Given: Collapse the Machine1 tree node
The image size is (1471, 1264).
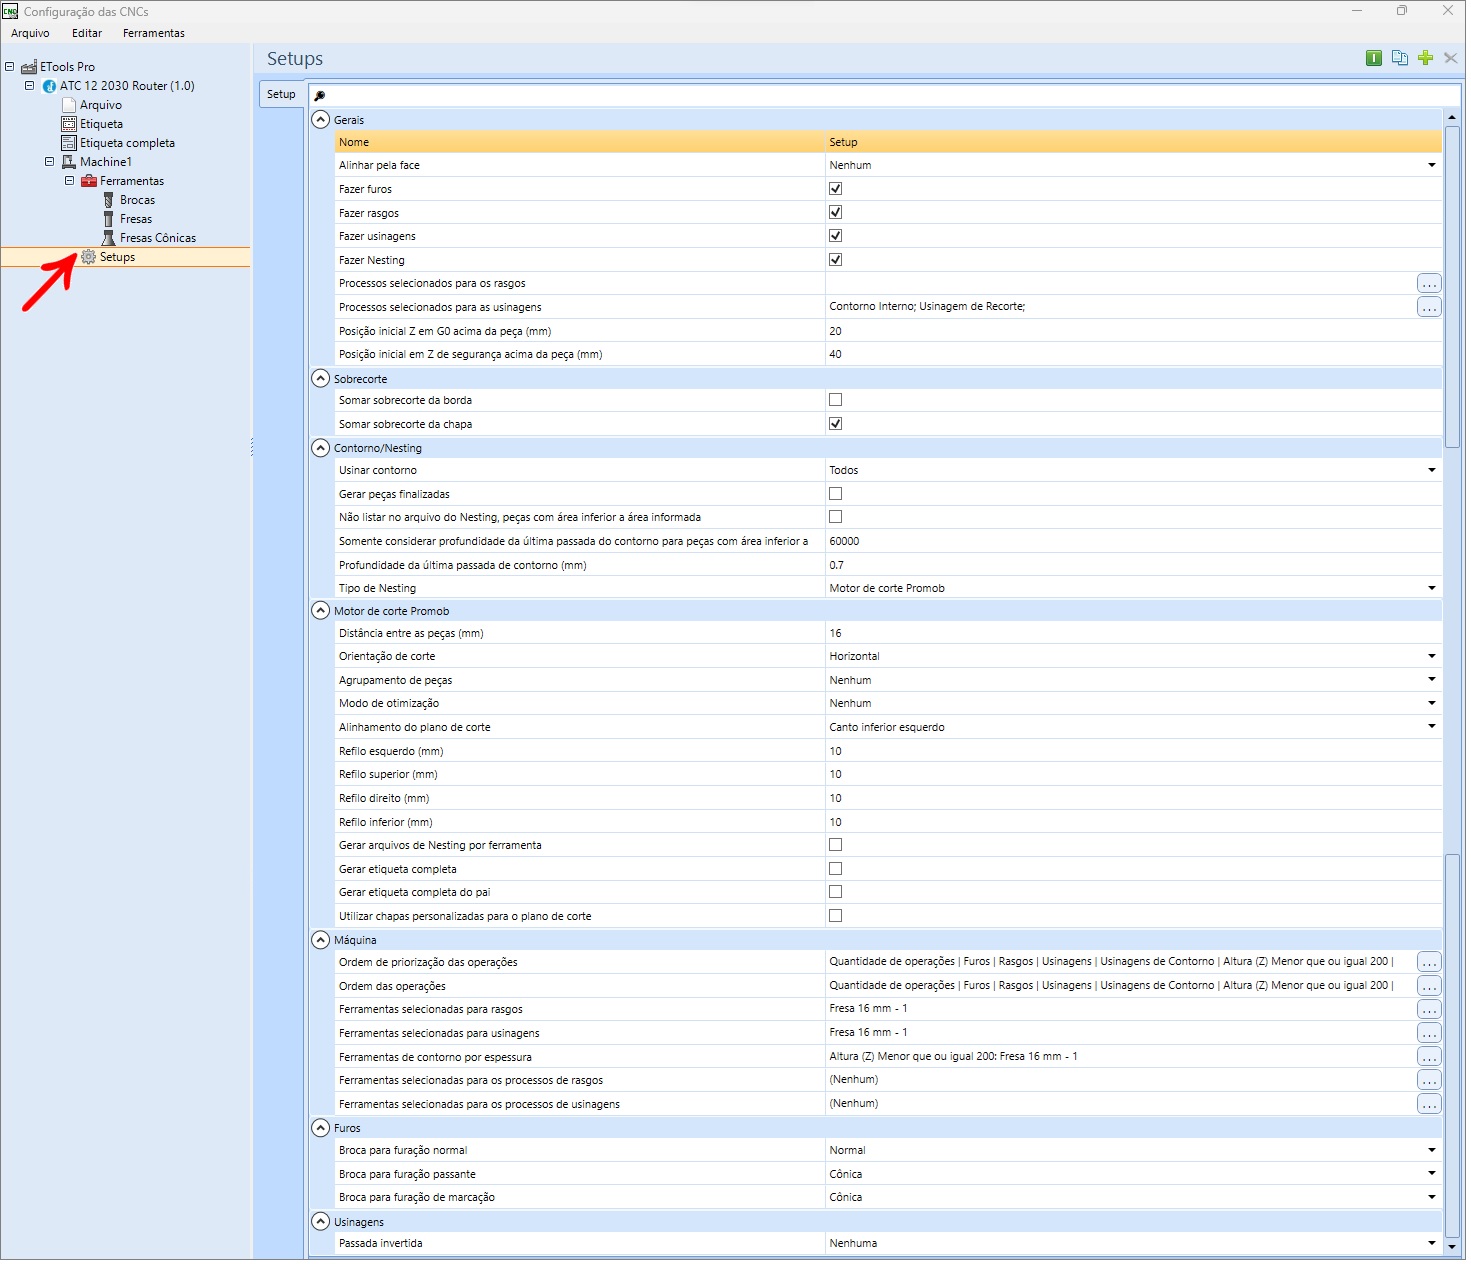Looking at the screenshot, I should 49,162.
